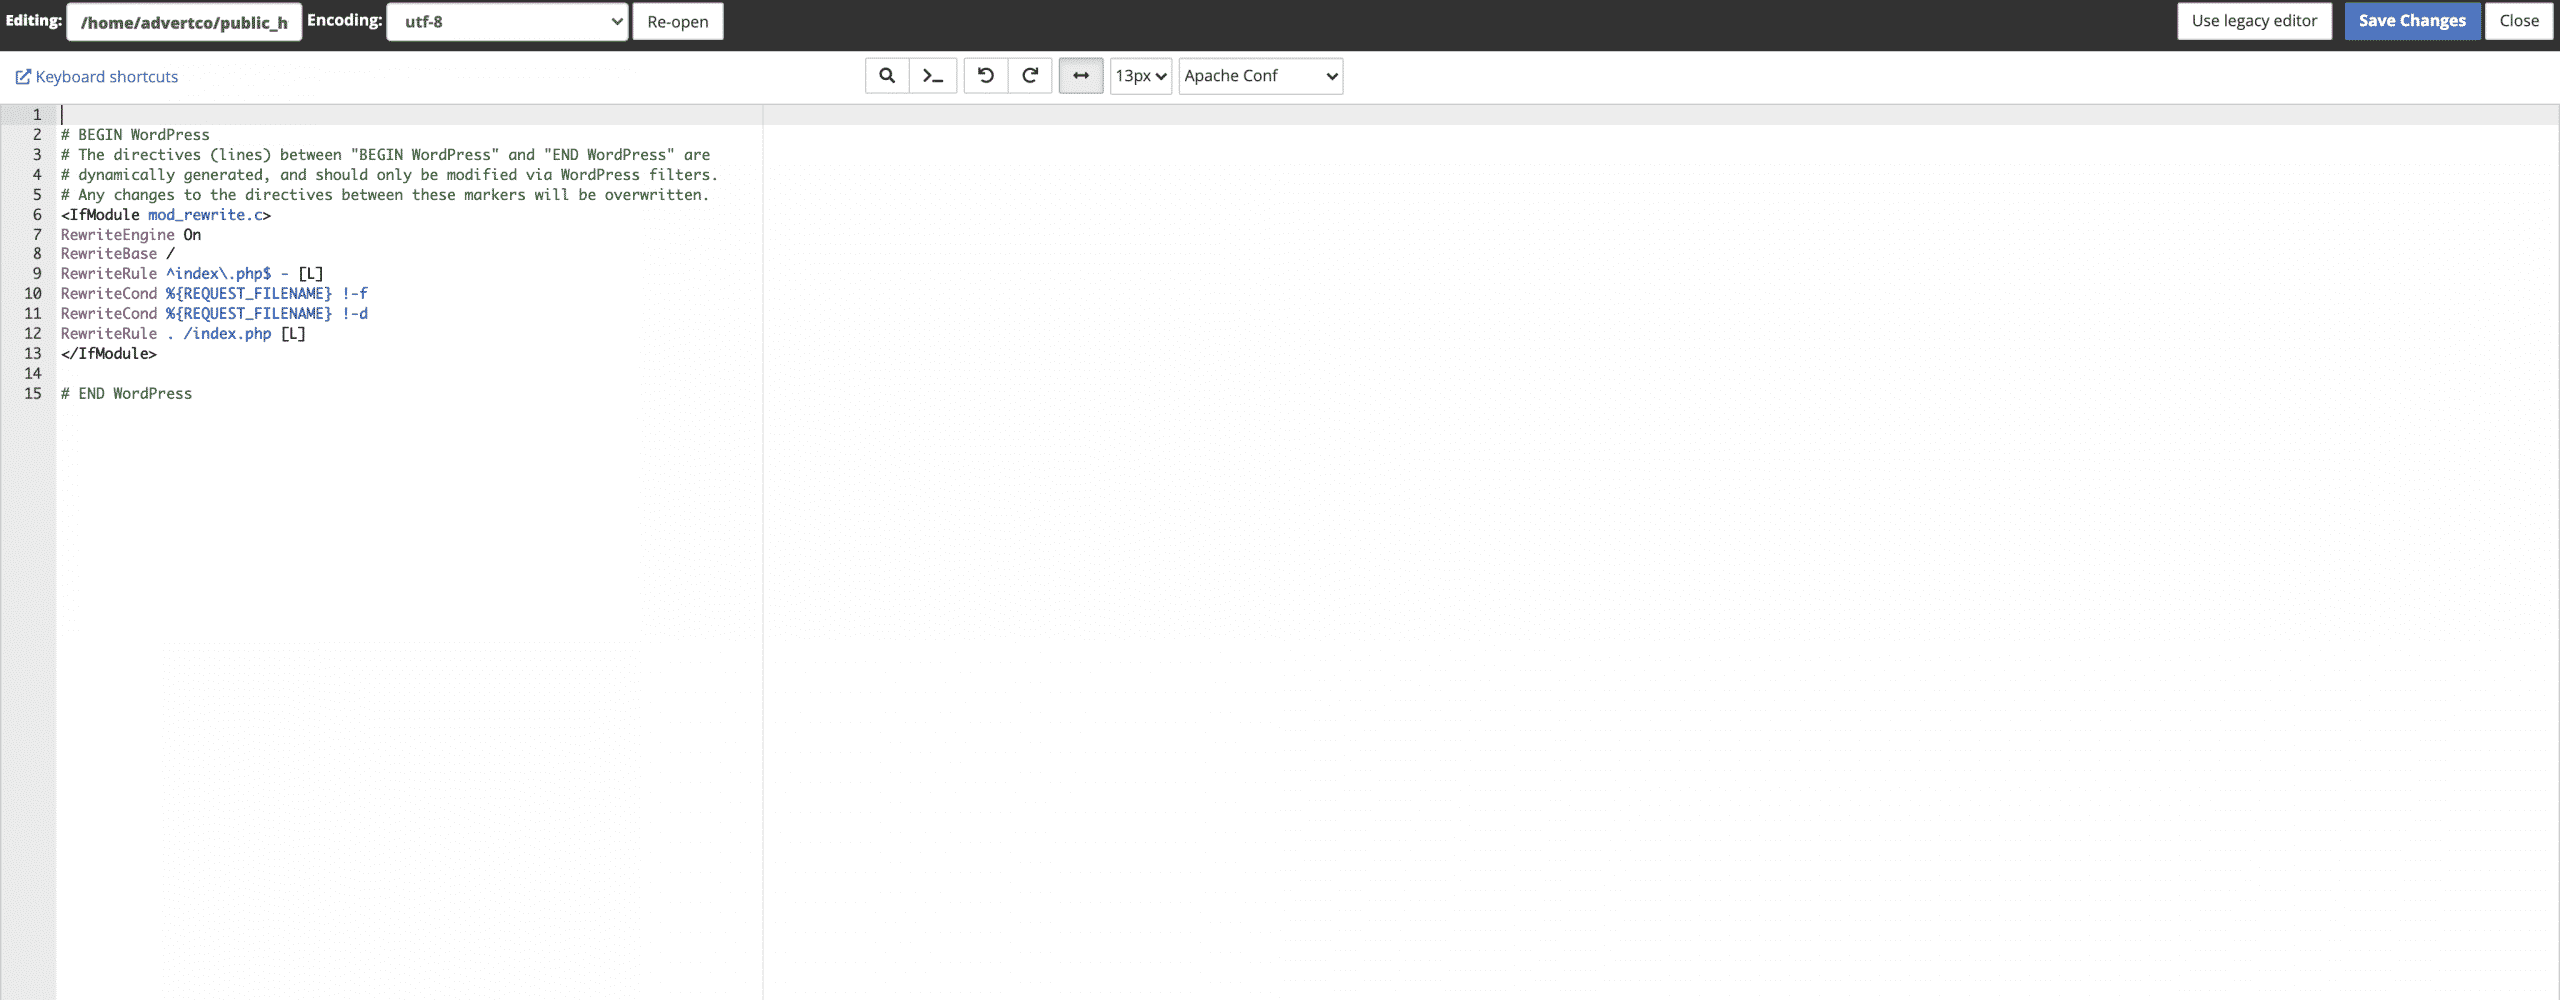Undo the last edit
Viewport: 2560px width, 1000px height.
(986, 76)
